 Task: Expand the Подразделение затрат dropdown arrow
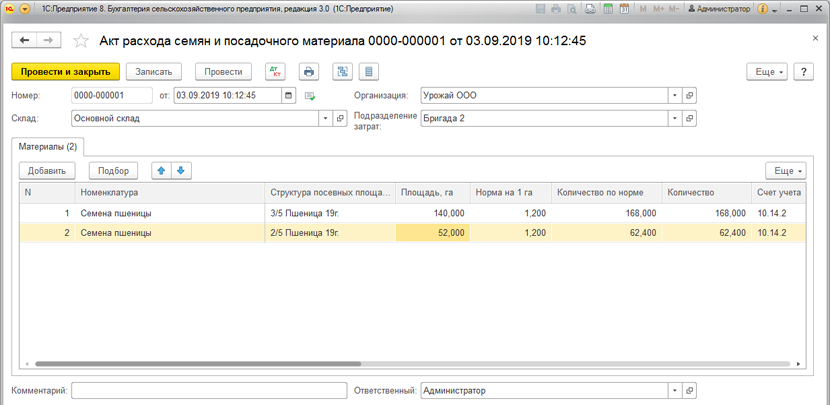tap(675, 119)
